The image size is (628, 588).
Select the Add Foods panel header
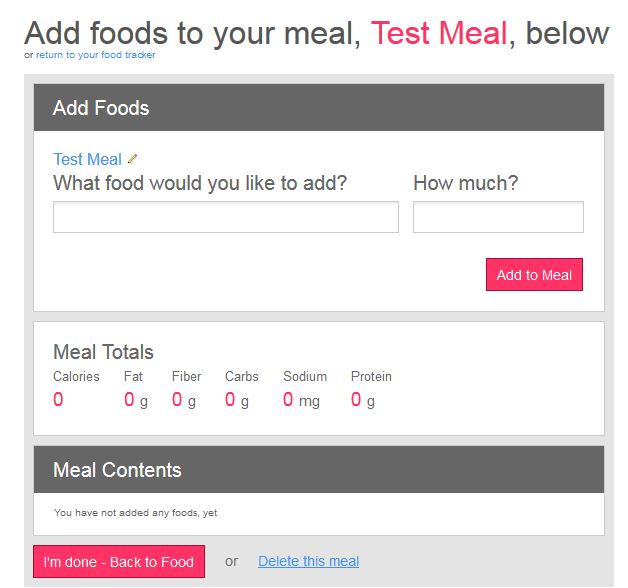point(319,107)
